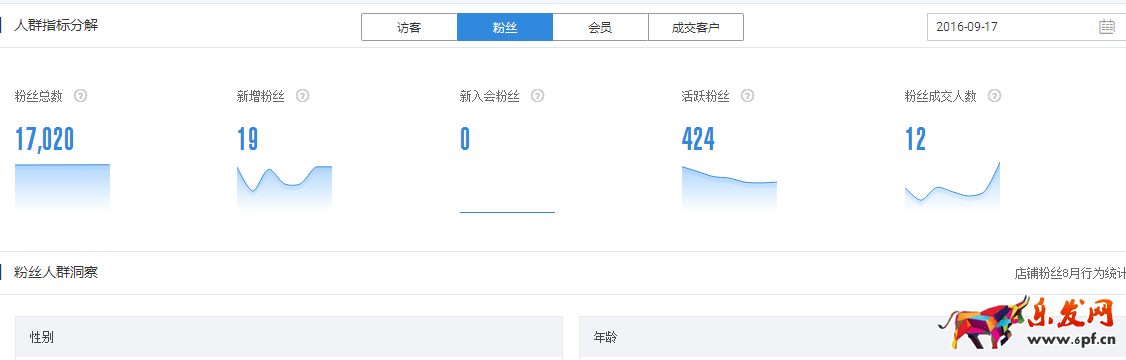Click the 粉丝成交人数 metric label
This screenshot has height=360, width=1126.
pyautogui.click(x=941, y=96)
